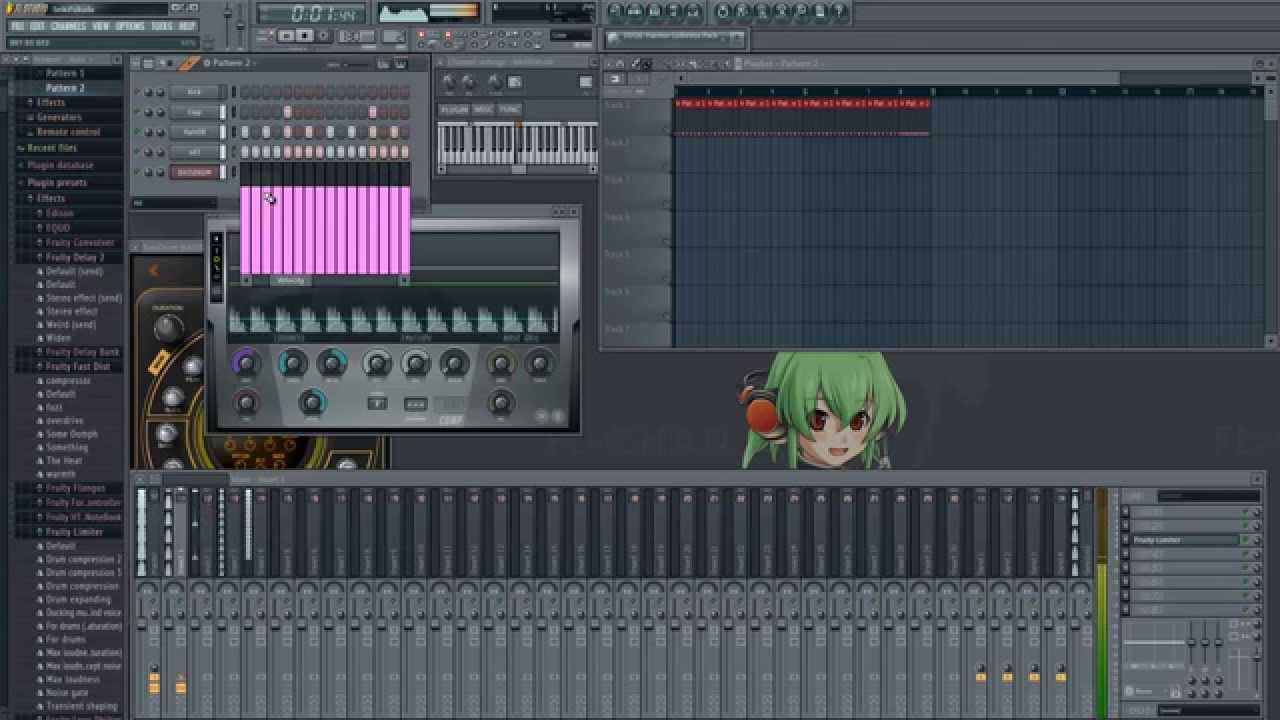Mute the BASSDRUM channel via its LED

136,172
